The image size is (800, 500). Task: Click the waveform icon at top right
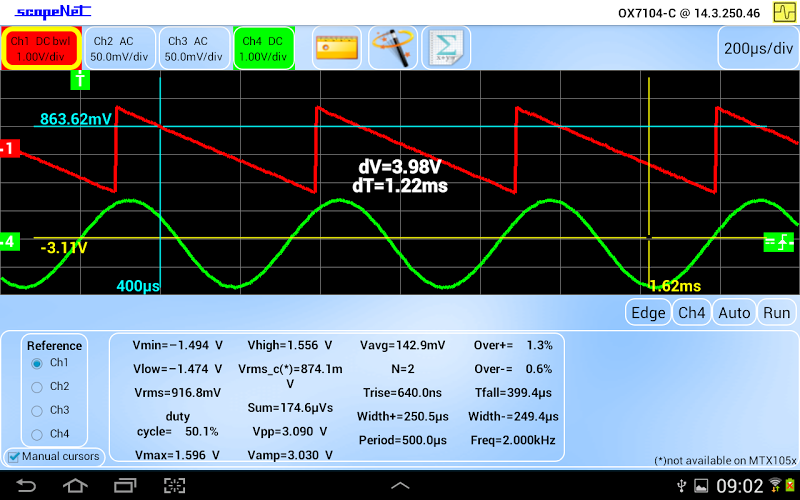click(784, 12)
